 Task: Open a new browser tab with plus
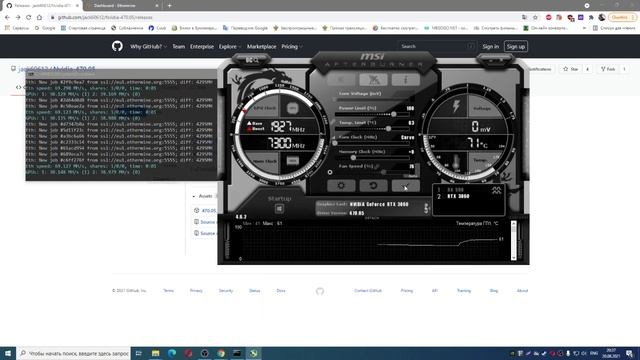point(169,6)
